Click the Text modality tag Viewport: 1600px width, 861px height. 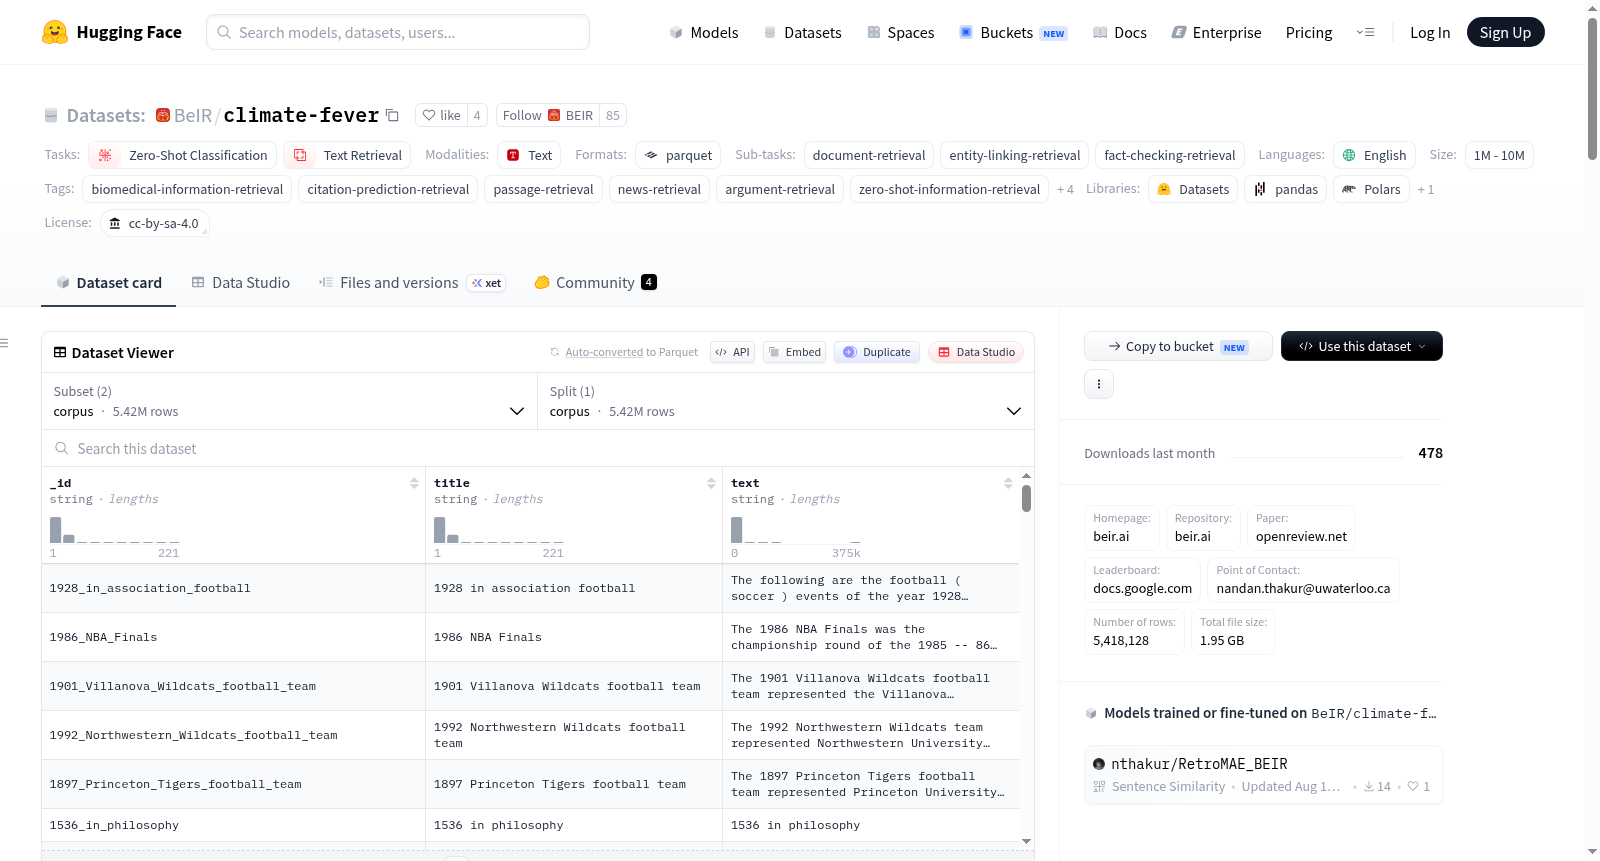click(529, 155)
